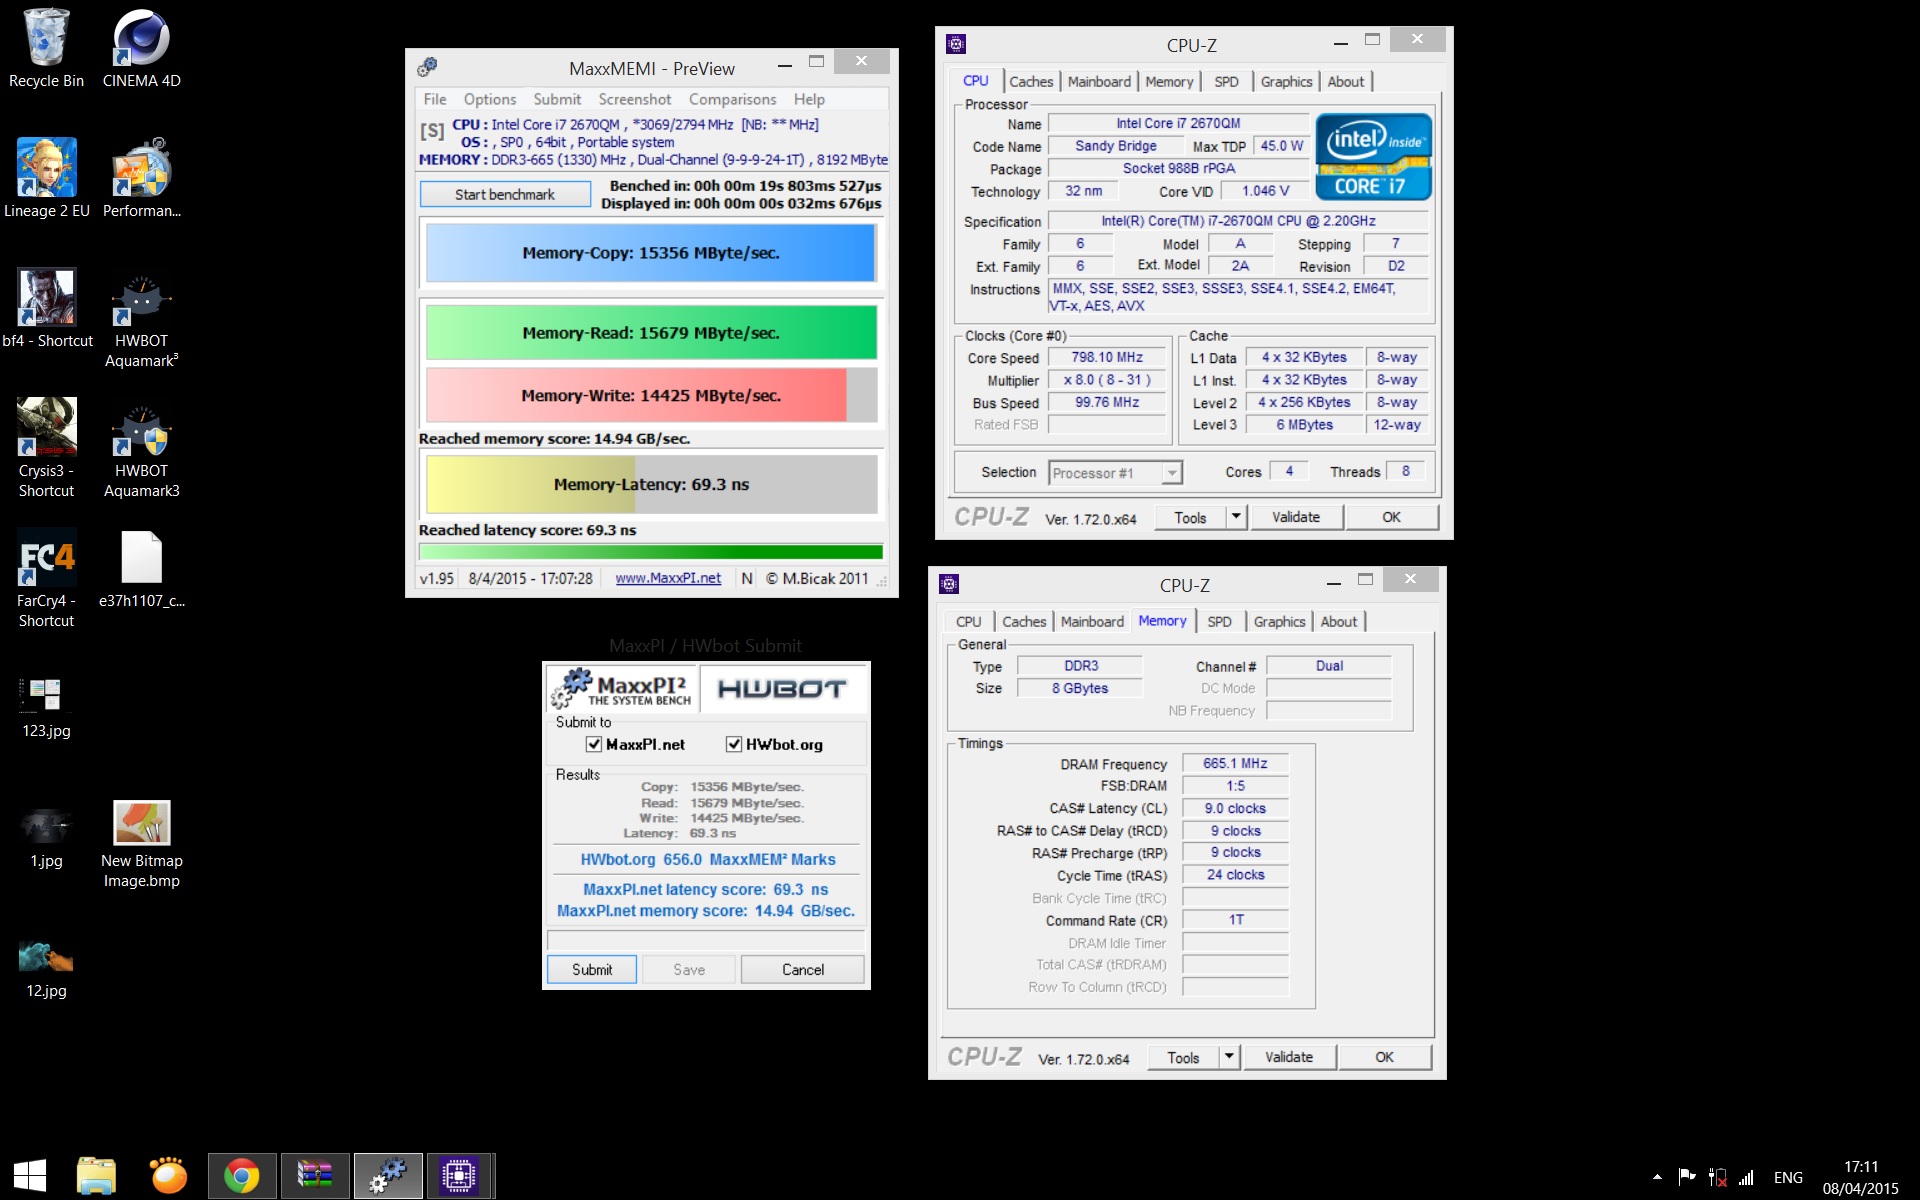The width and height of the screenshot is (1920, 1200).
Task: Select the bf4 - Shortcut icon
Action: (x=46, y=297)
